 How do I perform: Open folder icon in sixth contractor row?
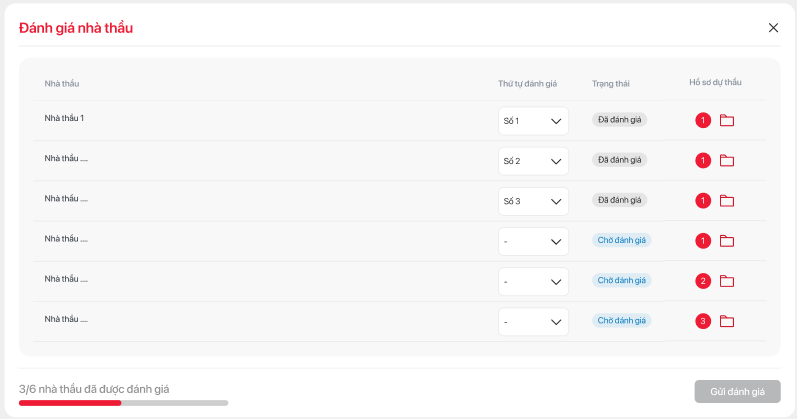coord(727,321)
